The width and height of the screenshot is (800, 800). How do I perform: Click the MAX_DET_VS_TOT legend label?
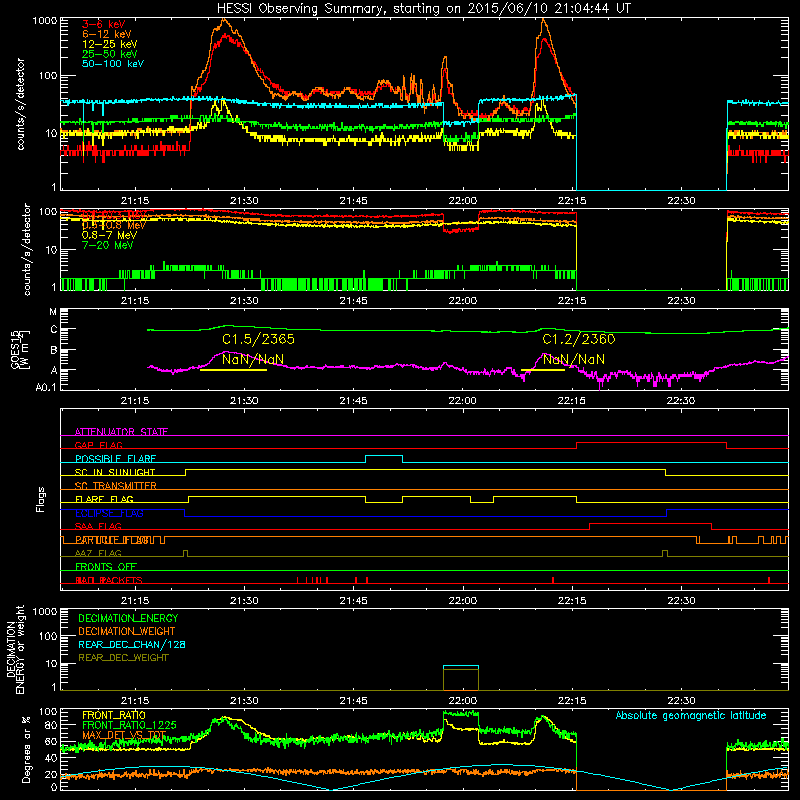coord(124,735)
